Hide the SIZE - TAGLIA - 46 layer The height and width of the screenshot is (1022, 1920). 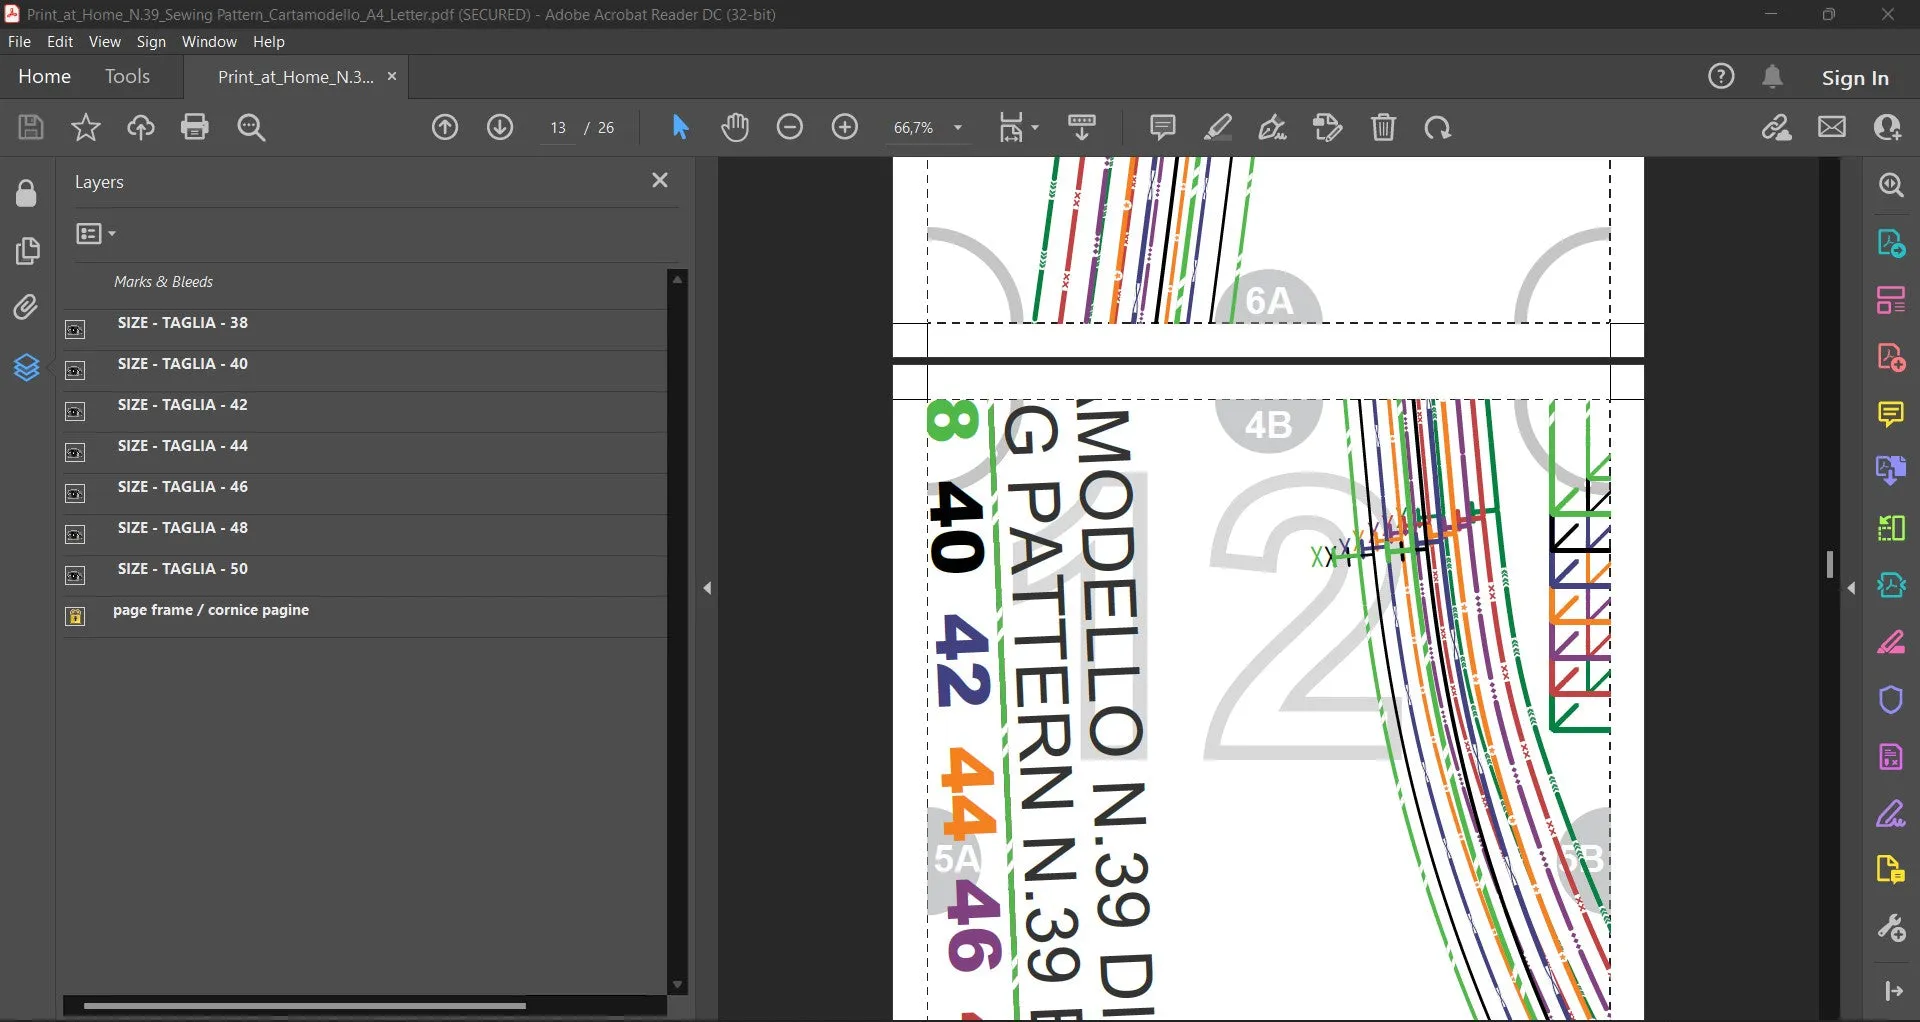(x=75, y=493)
